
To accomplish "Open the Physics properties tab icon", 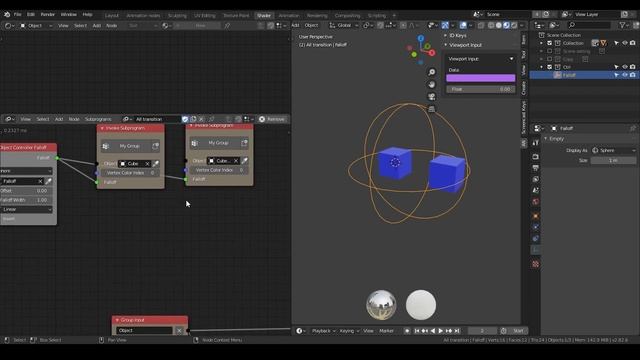I will click(x=536, y=227).
